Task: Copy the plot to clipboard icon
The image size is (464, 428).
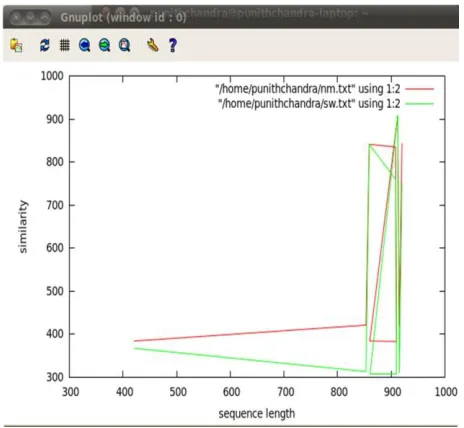Action: pos(16,45)
